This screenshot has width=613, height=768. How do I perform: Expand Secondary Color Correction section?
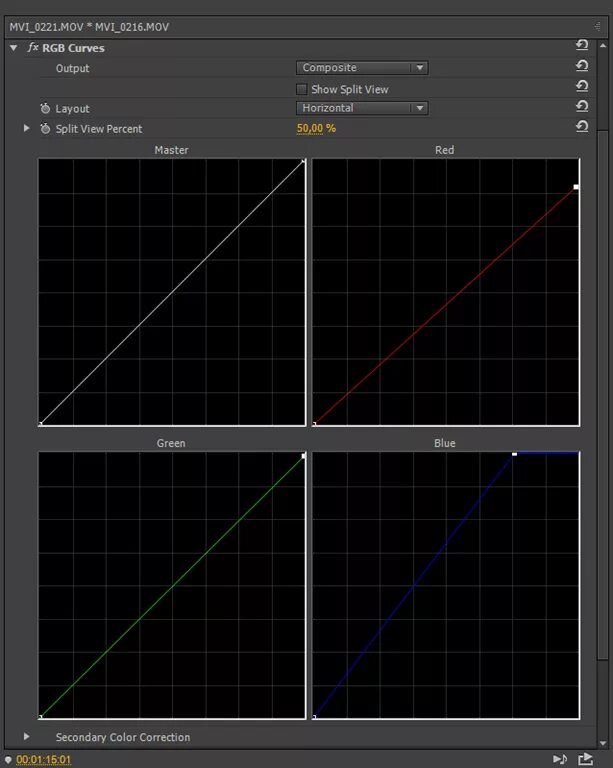pyautogui.click(x=26, y=737)
